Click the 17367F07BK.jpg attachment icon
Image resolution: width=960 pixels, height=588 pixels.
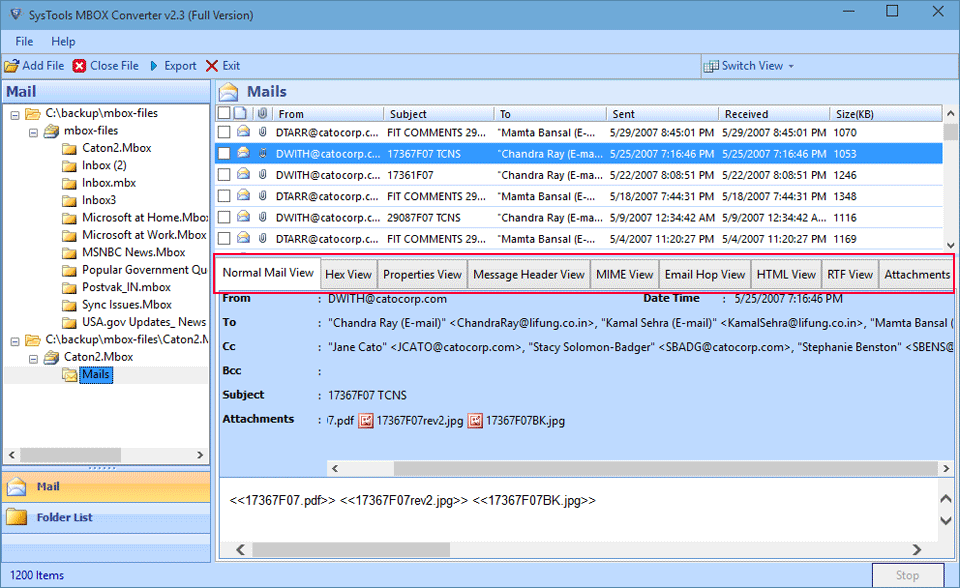(475, 421)
